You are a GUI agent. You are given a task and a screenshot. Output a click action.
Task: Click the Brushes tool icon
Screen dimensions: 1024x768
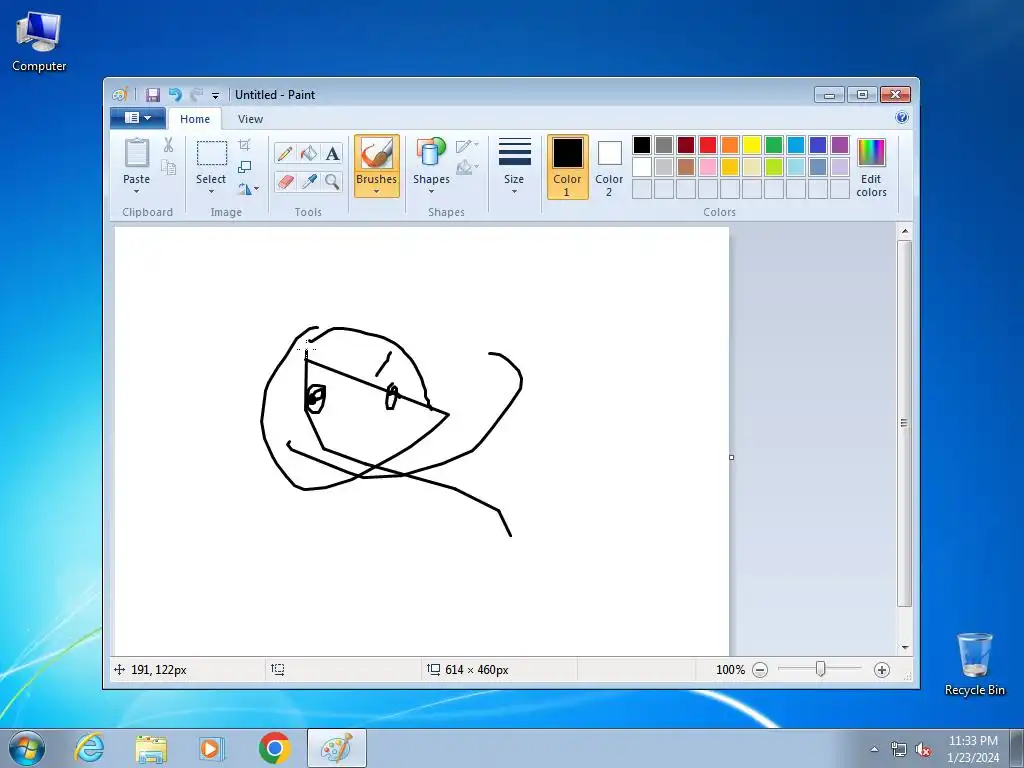377,154
